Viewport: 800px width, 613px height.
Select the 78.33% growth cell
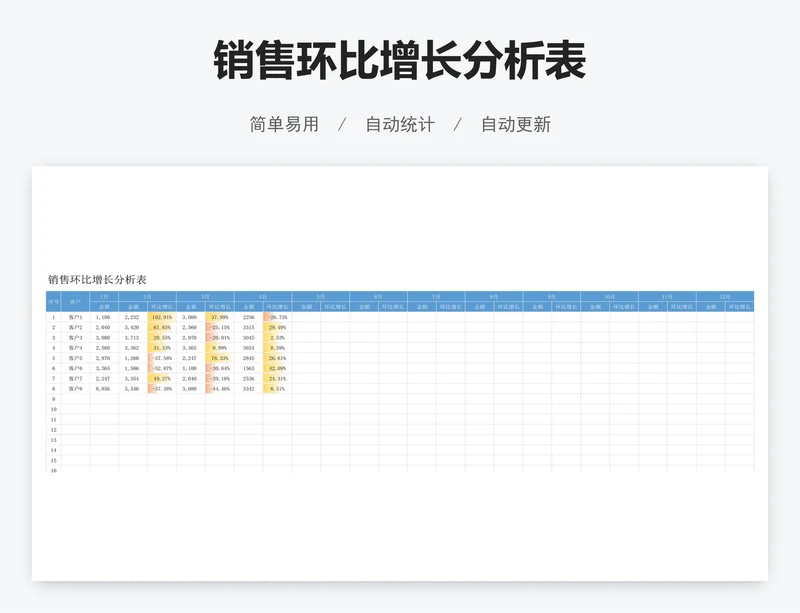click(220, 358)
